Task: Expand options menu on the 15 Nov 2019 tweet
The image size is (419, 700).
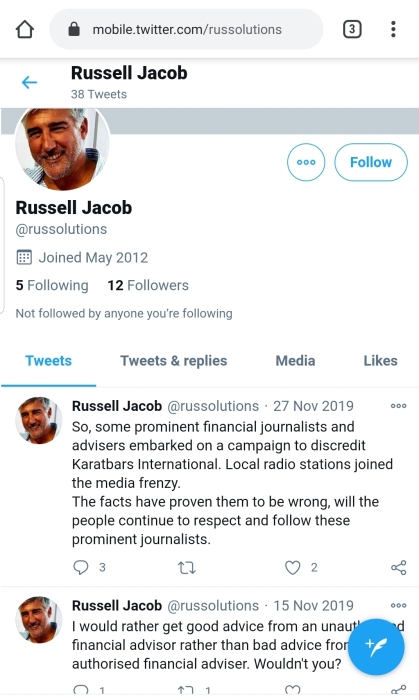Action: pos(398,605)
